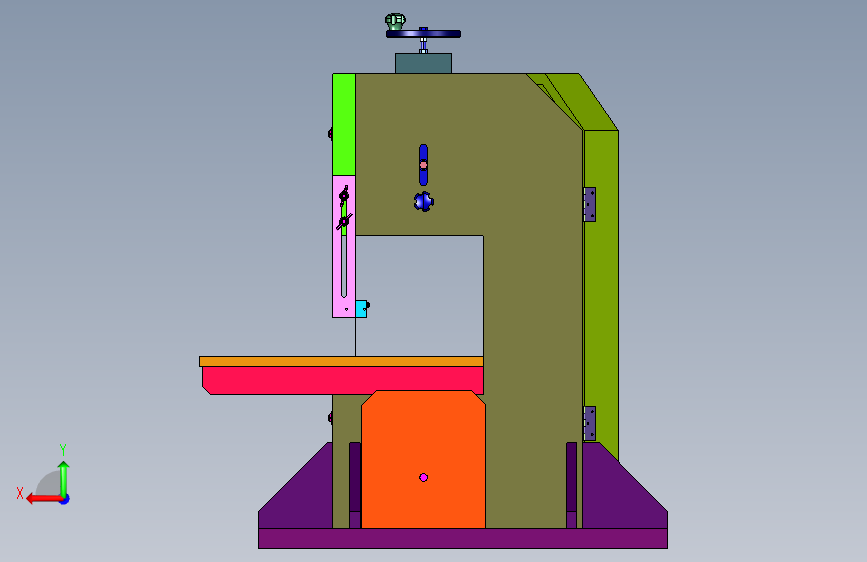Click the red X axis arrow of the triad
Viewport: 867px width, 562px height.
(x=44, y=499)
